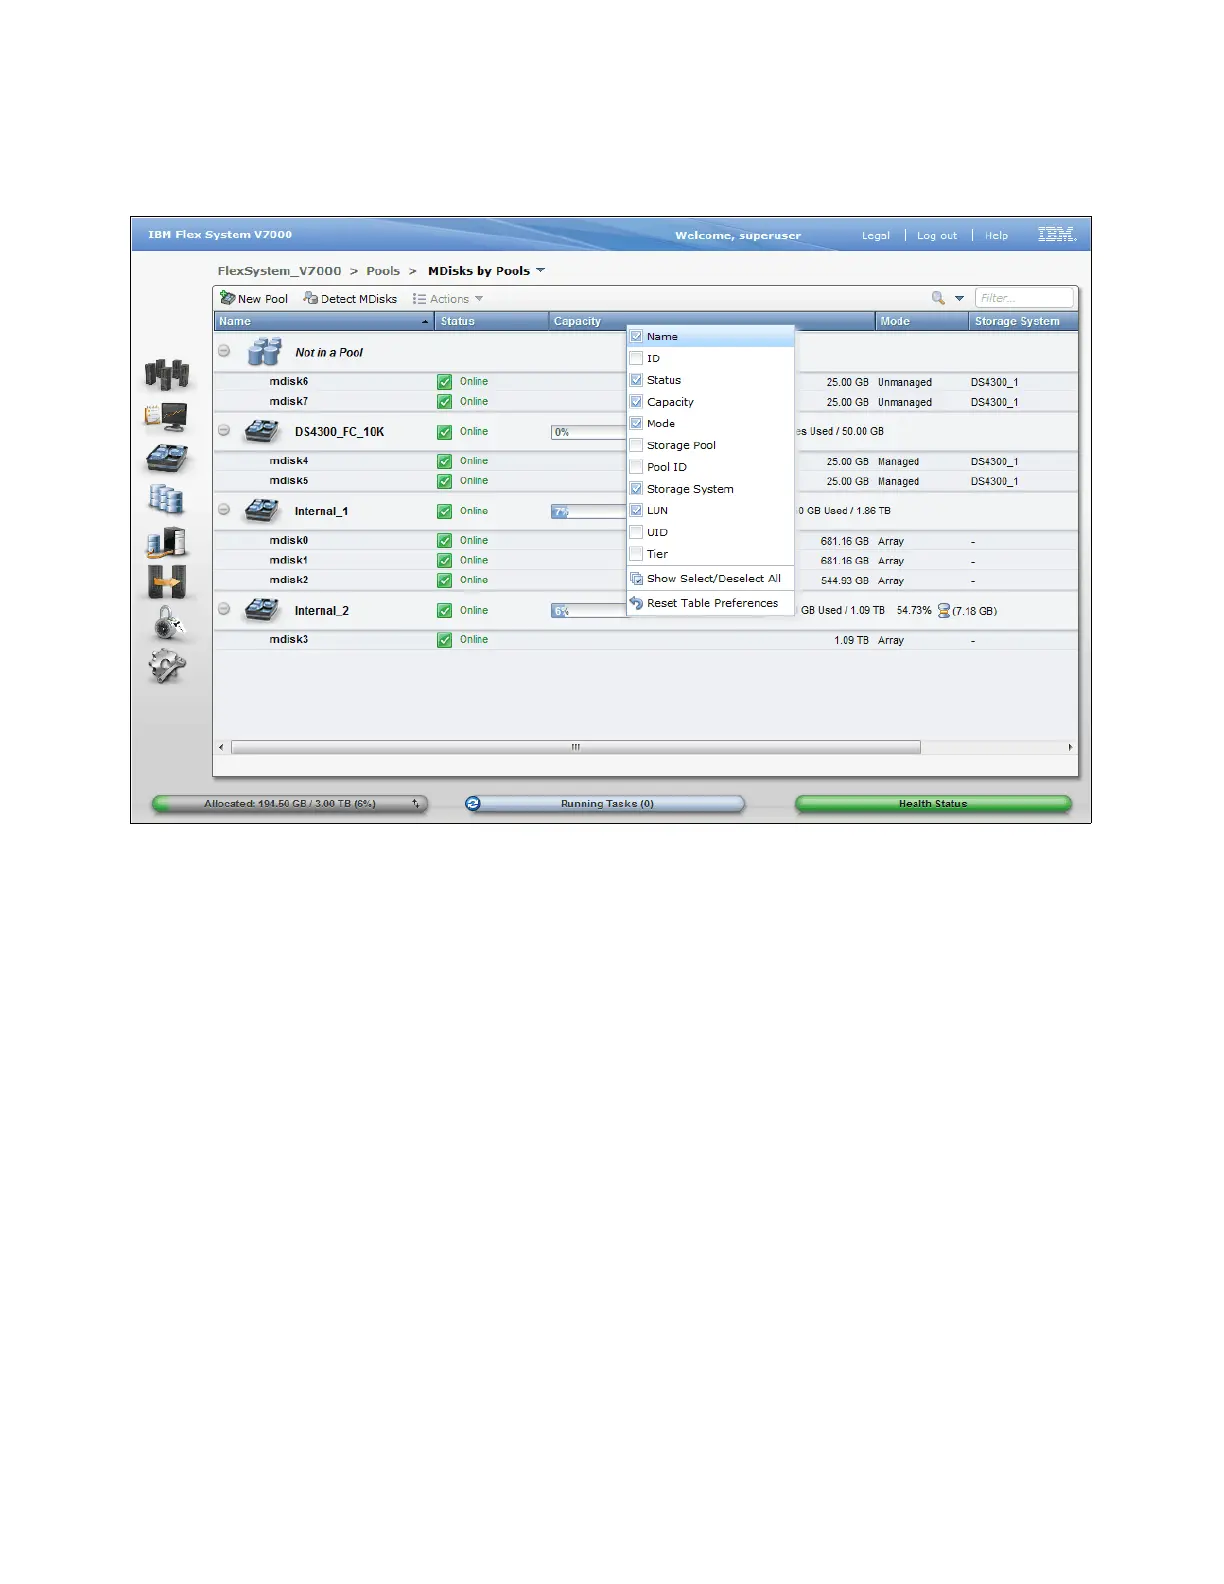
Task: Click the green status icon for mdisk4
Action: pyautogui.click(x=445, y=461)
